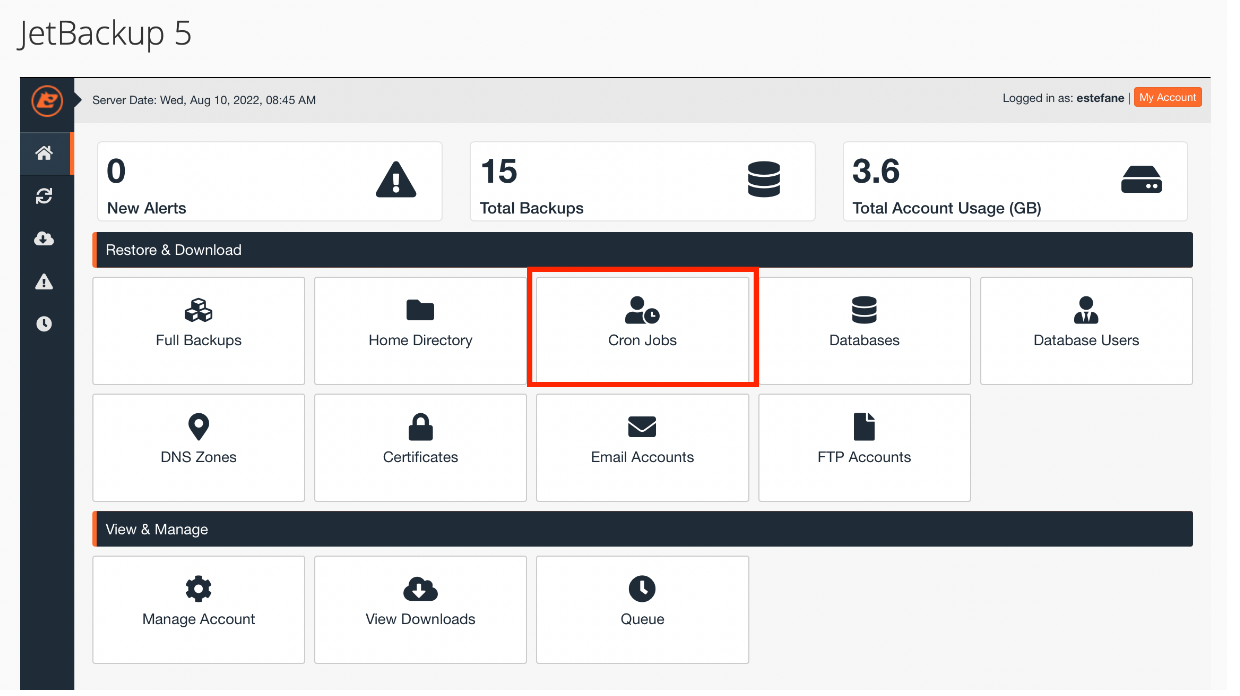
Task: Click the Certificates padlock icon
Action: 421,427
